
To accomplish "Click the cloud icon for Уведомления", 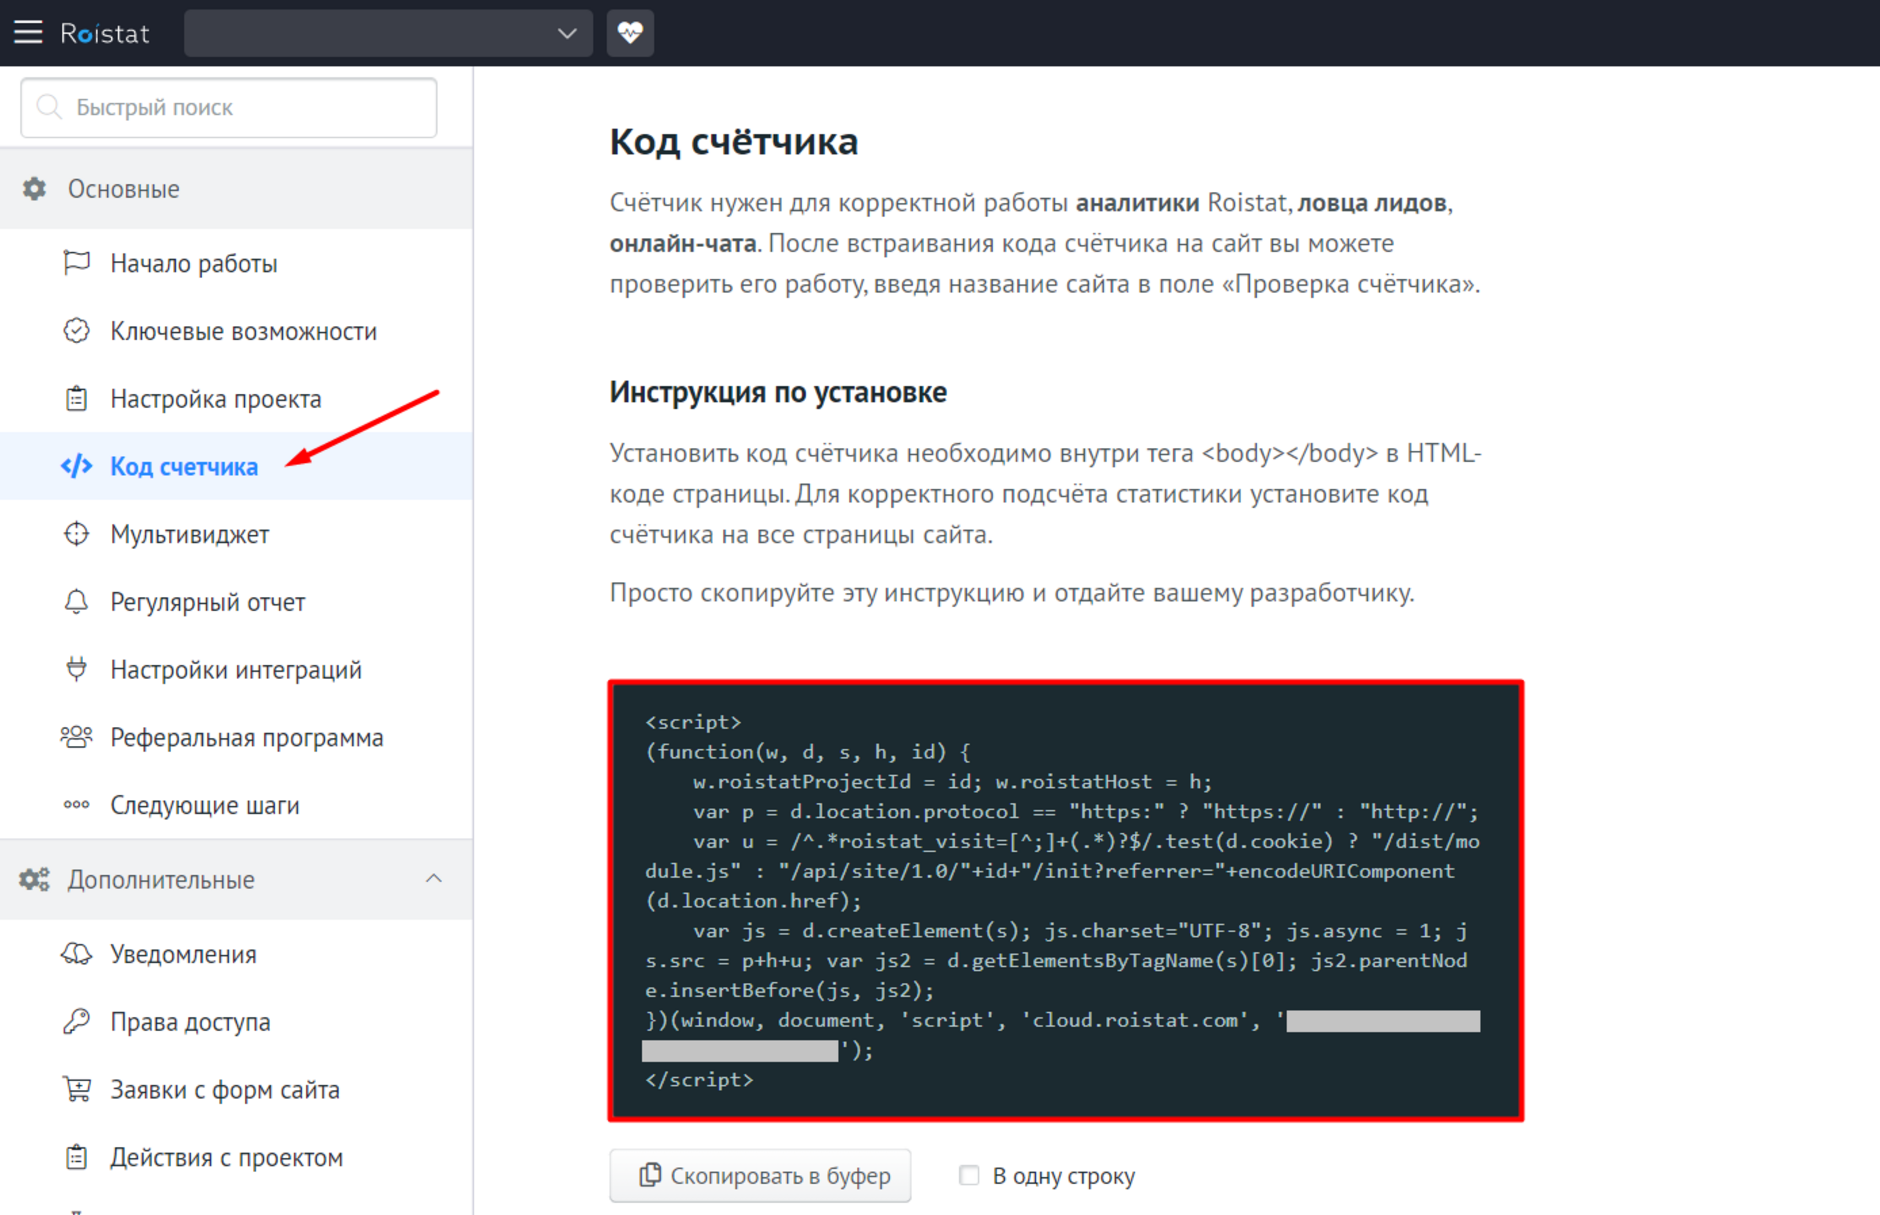I will click(x=77, y=954).
